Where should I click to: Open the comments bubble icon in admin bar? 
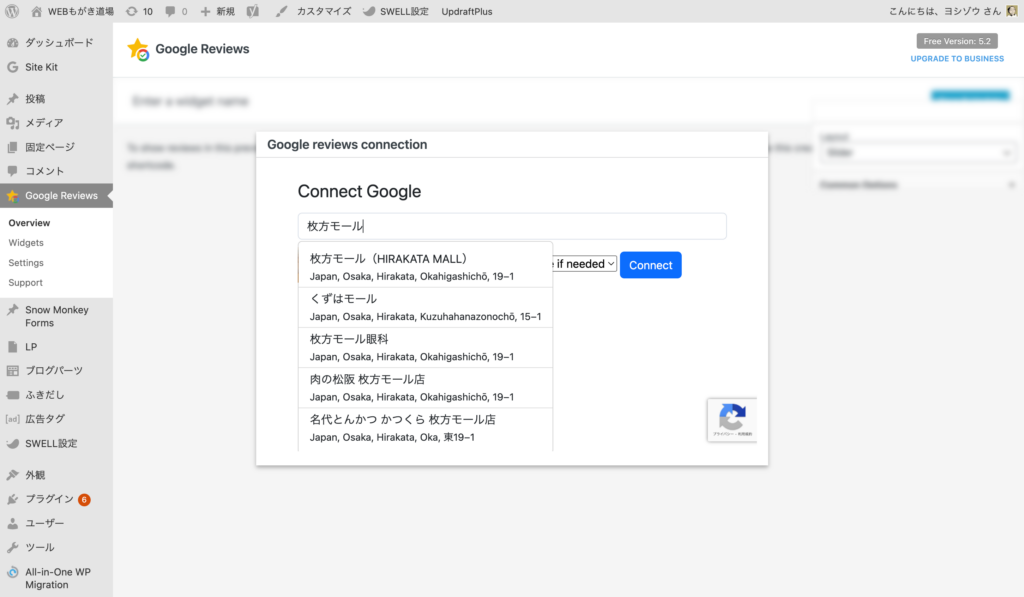(170, 11)
